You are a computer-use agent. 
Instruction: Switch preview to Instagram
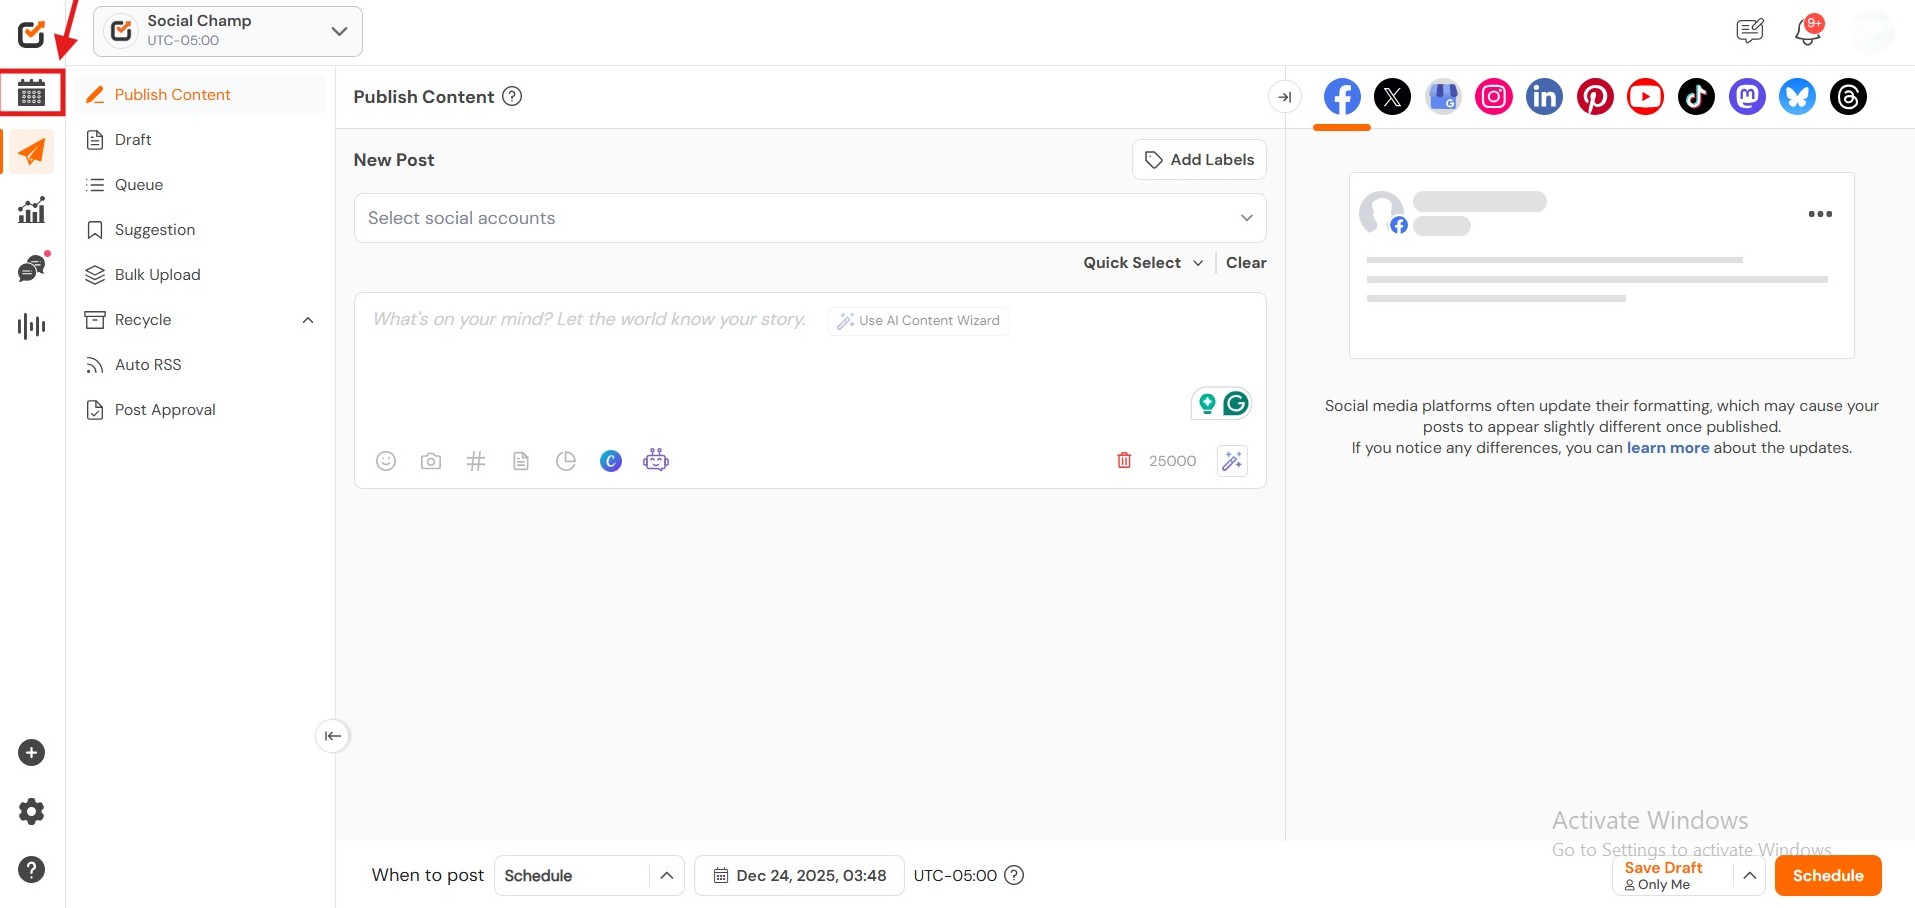[1493, 97]
